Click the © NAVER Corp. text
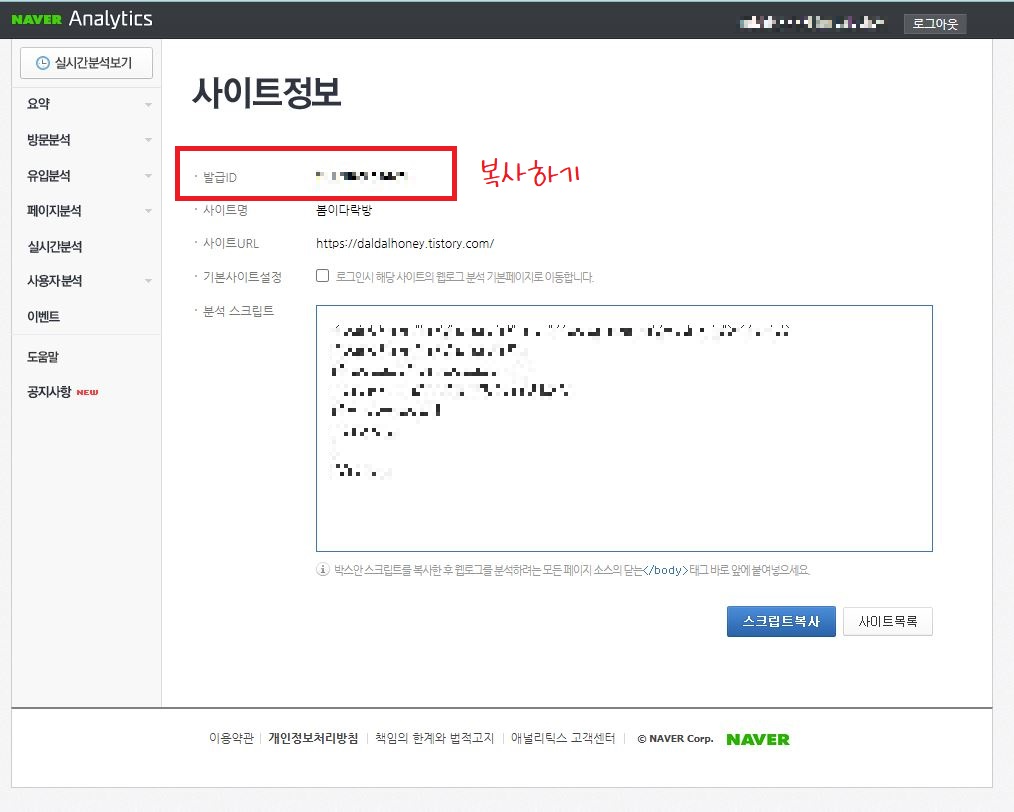 675,739
